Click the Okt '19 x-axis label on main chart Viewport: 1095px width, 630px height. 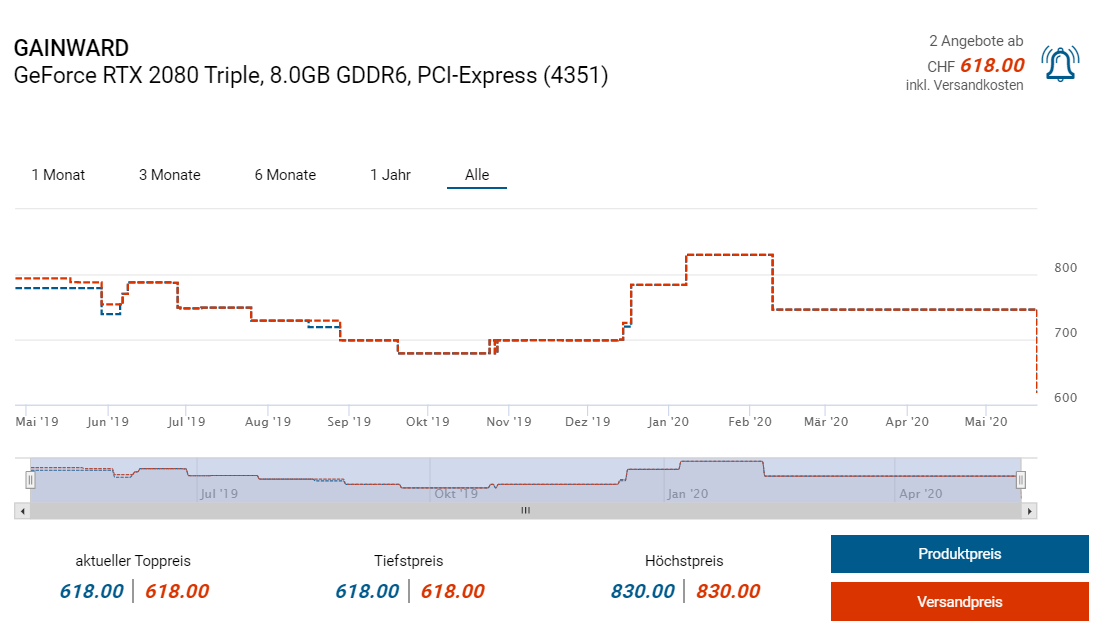(x=427, y=422)
